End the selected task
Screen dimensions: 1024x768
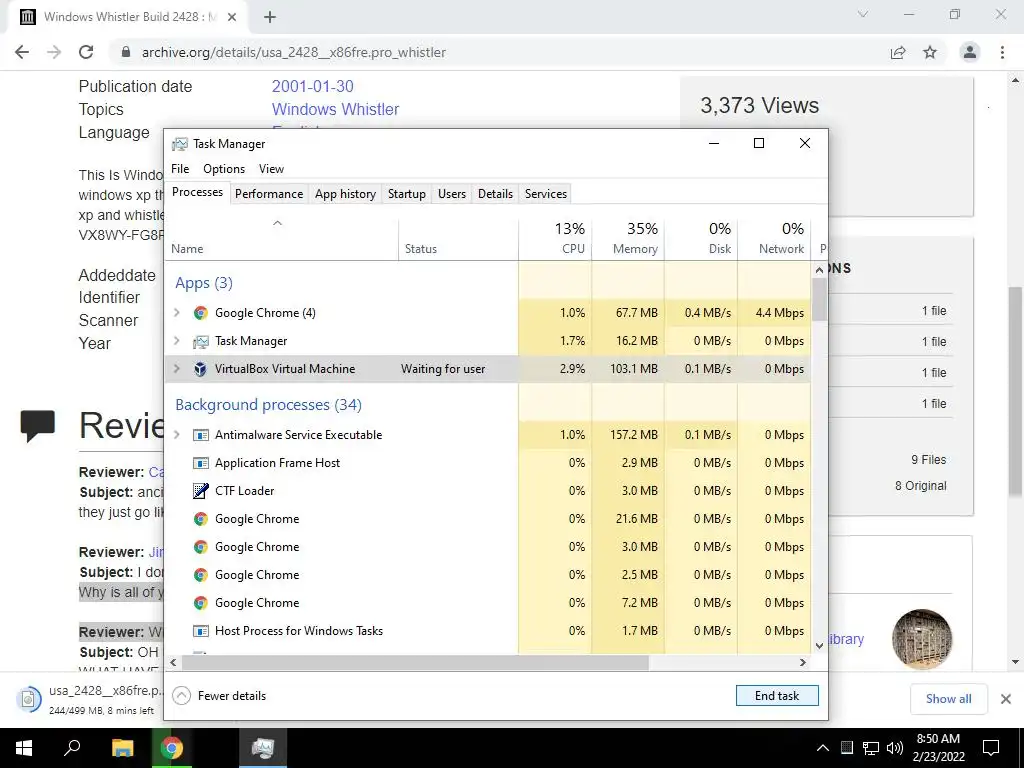pos(777,696)
